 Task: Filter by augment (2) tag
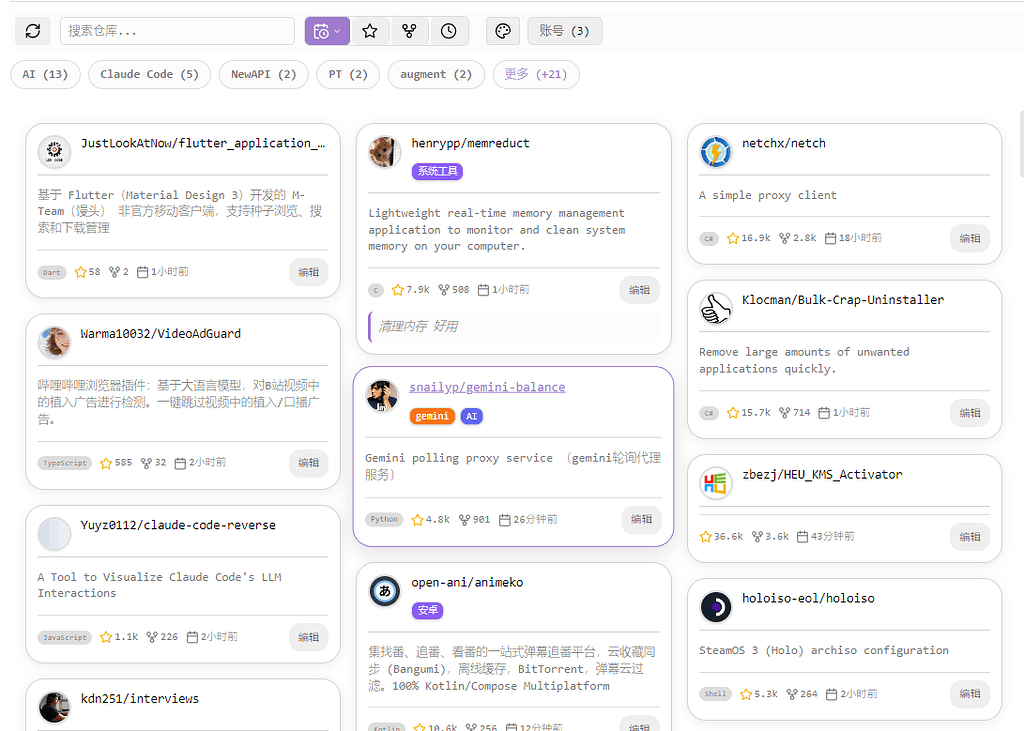point(436,74)
